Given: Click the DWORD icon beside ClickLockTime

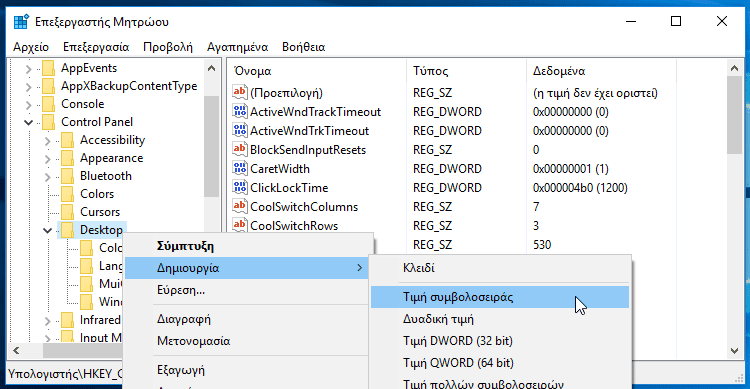Looking at the screenshot, I should coord(240,188).
